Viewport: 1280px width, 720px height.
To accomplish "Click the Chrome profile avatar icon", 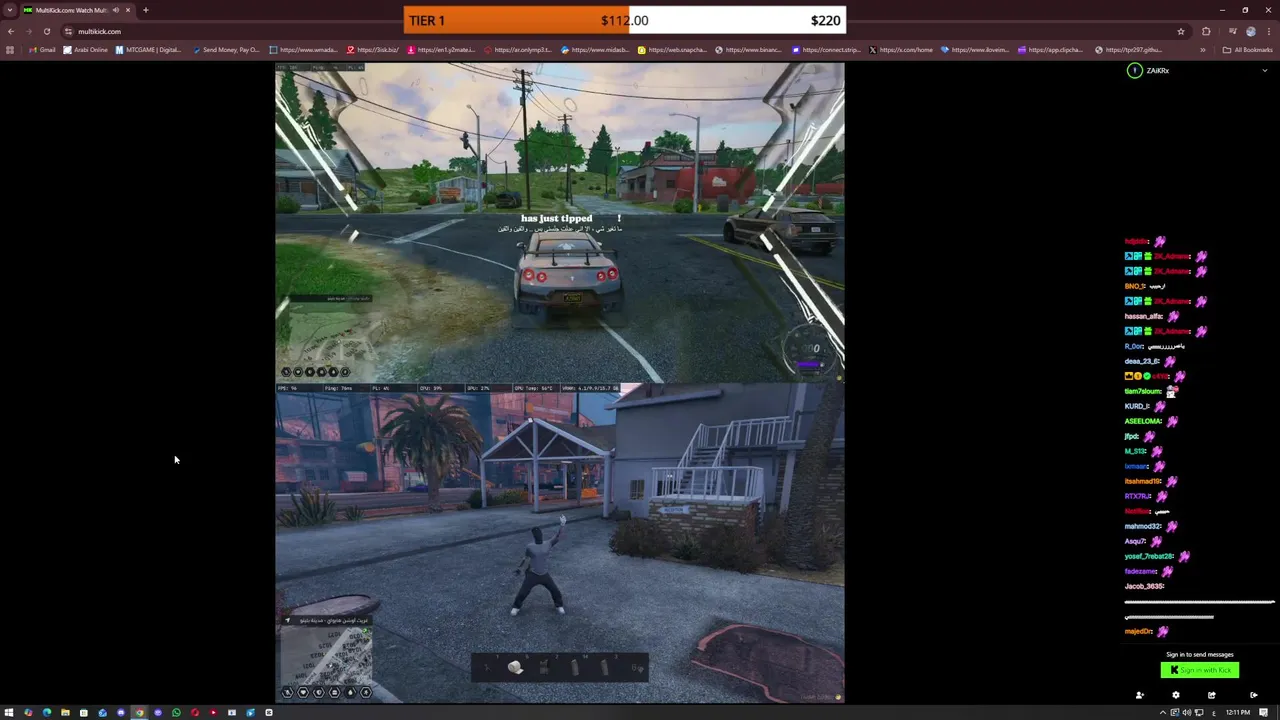I will [1251, 31].
